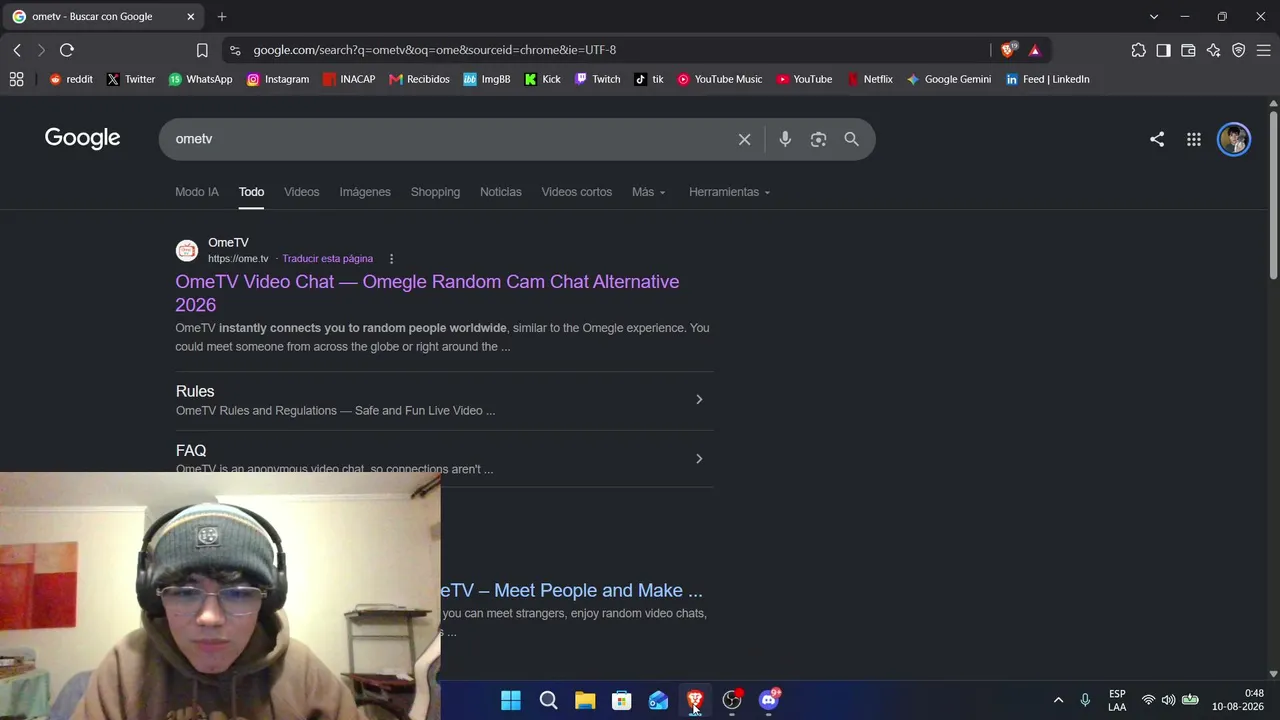This screenshot has width=1280, height=720.
Task: Switch to the 'Videos cortos' tab
Action: pos(576,192)
